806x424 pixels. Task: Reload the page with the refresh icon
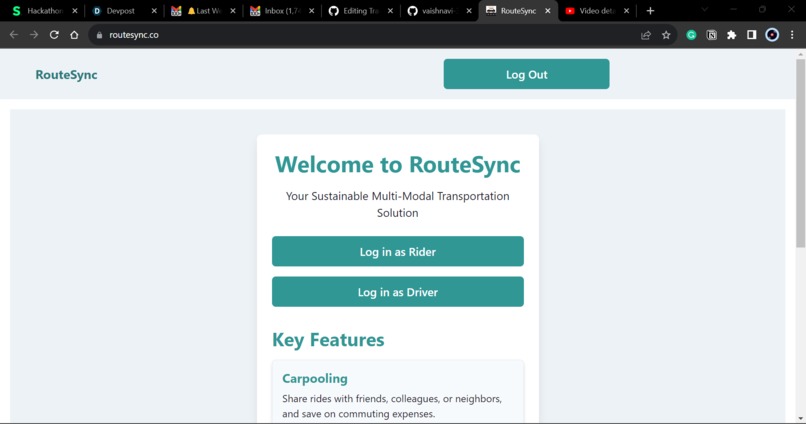pyautogui.click(x=54, y=35)
